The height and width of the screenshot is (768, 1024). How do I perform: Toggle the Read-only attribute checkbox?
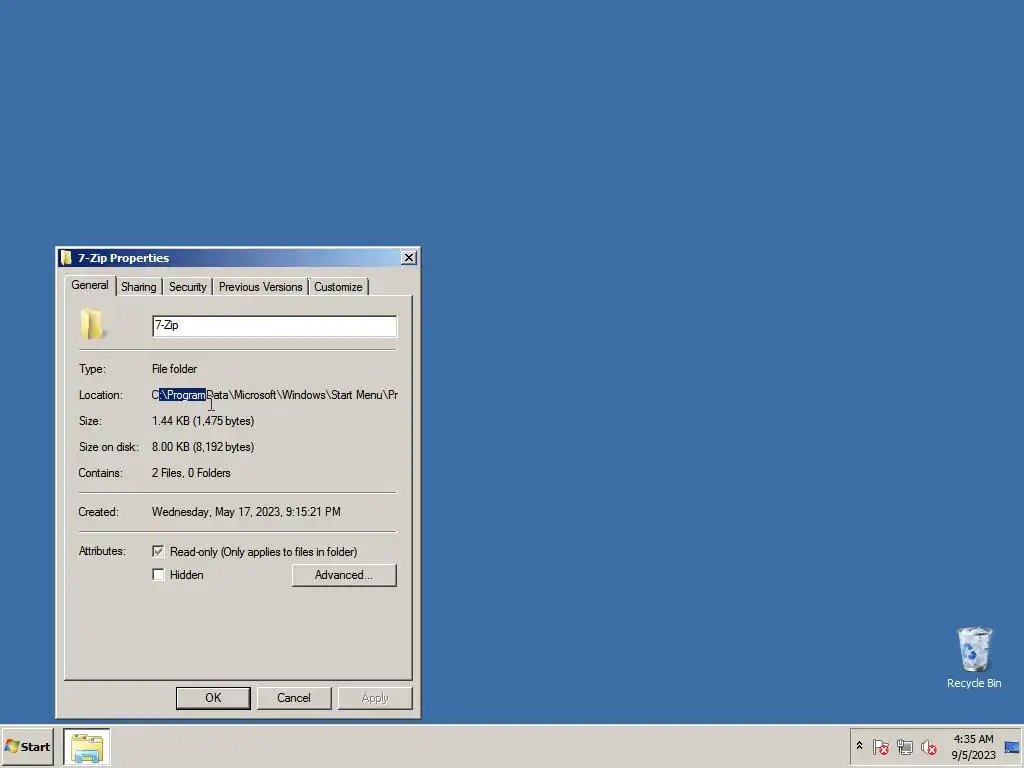[158, 552]
